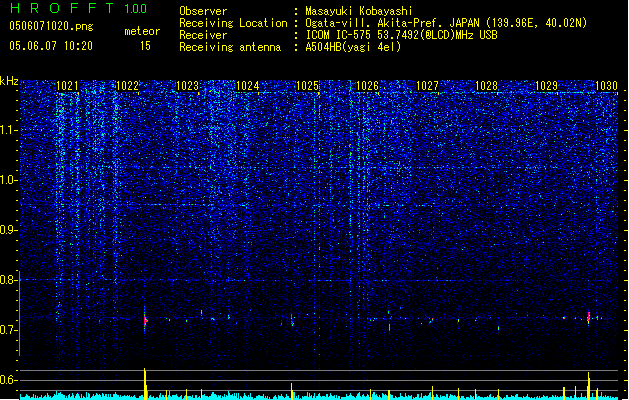This screenshot has height=400, width=629.
Task: Click the 0.6 kHz frequency label
Action: pos(8,380)
